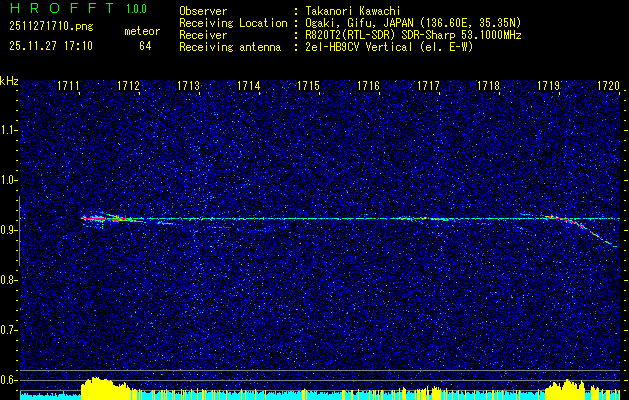Click the filename 2511271710.png
The height and width of the screenshot is (400, 629).
point(51,27)
